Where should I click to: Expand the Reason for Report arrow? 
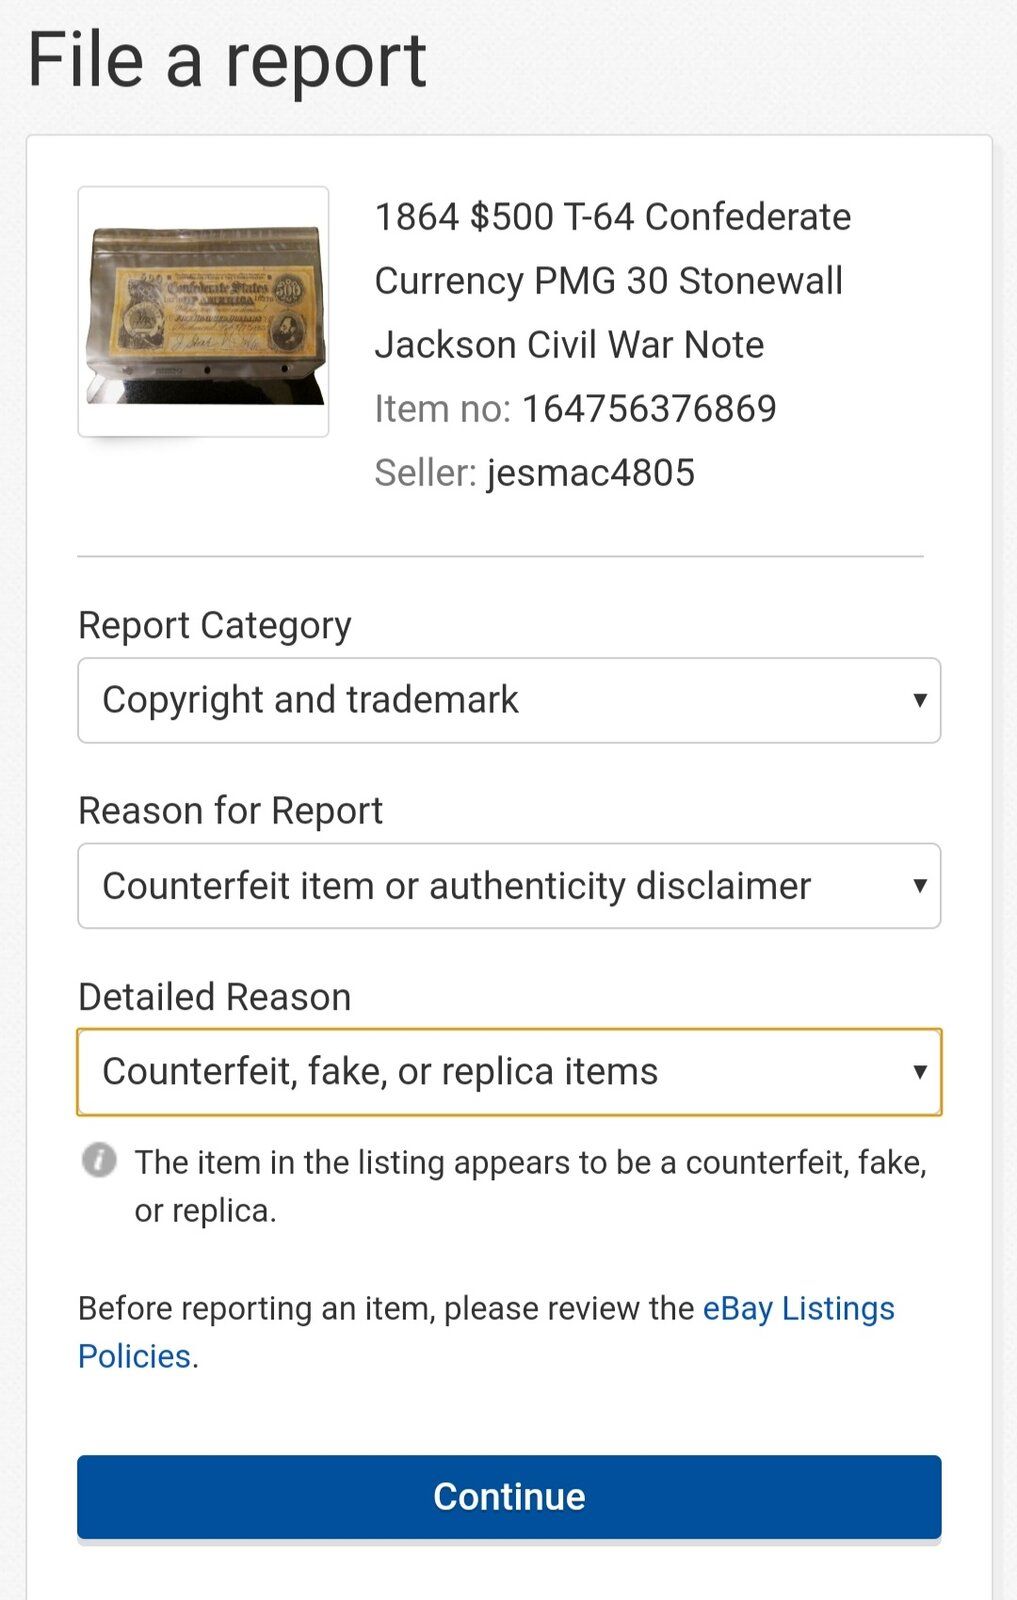point(919,886)
